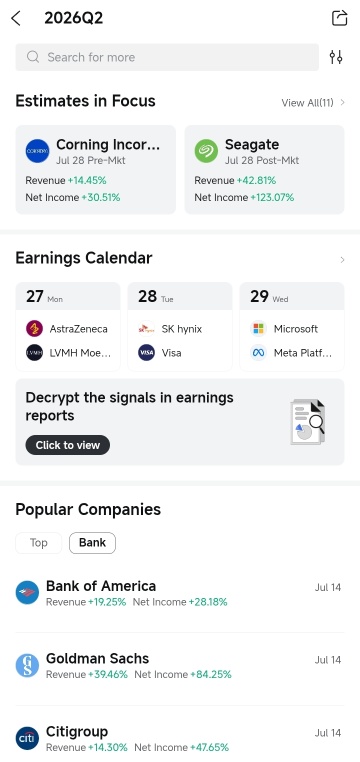Select the Top tab
360x762 pixels.
[x=38, y=543]
